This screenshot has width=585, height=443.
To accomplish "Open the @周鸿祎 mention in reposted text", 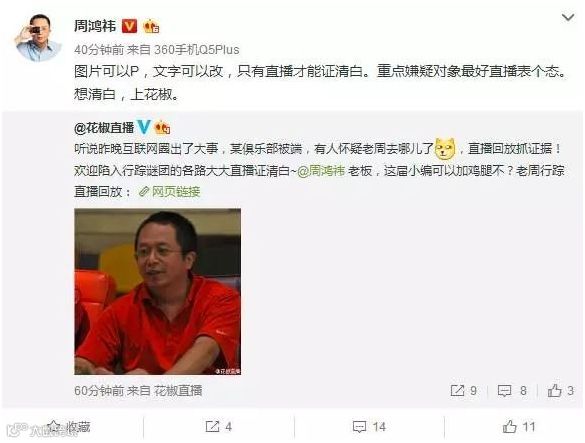I will (321, 171).
